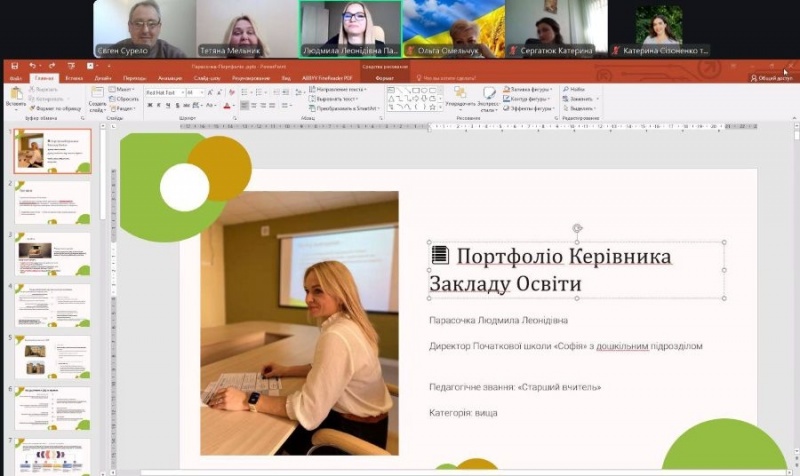Click Quick Styles (Экспресс-стили) icon
Viewport: 800px width, 476px height.
[x=488, y=94]
